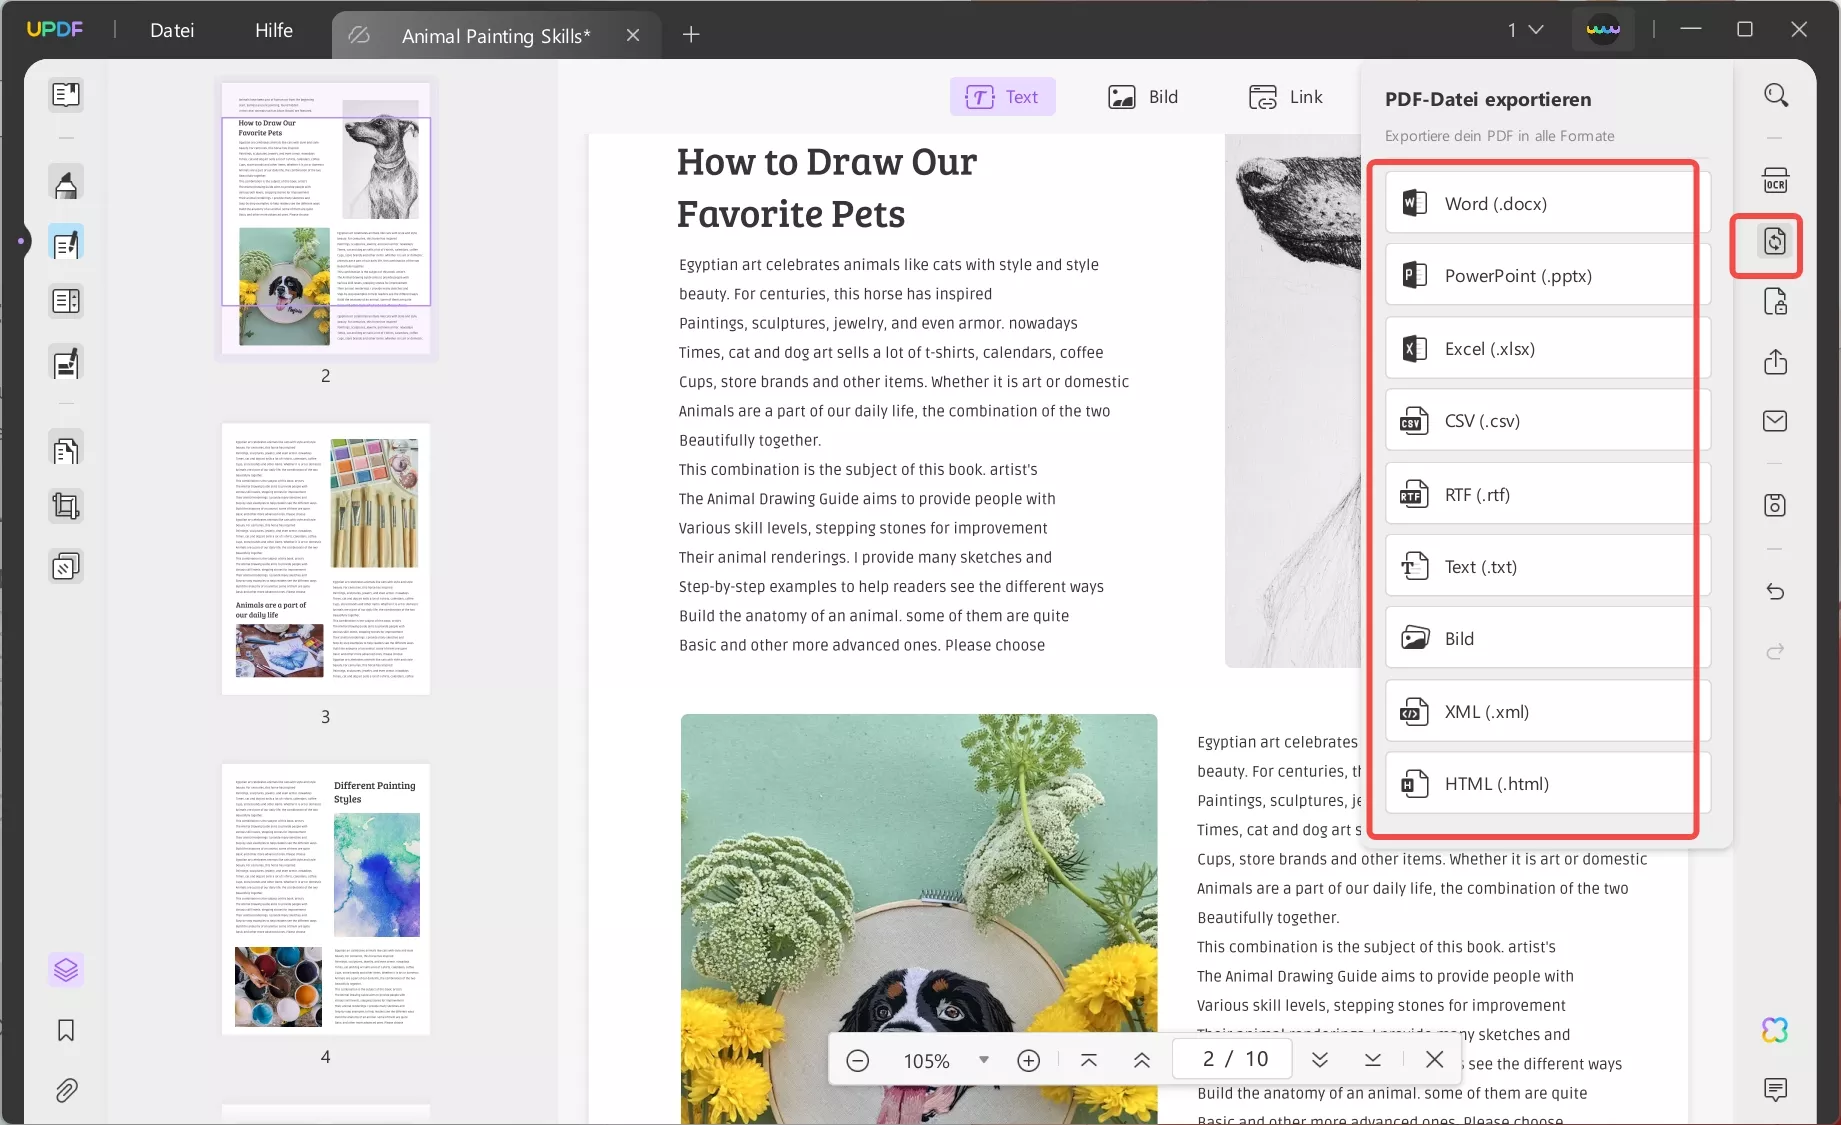Open the Reader mode icon in left sidebar
Screen dimensions: 1841x1125
click(66, 95)
